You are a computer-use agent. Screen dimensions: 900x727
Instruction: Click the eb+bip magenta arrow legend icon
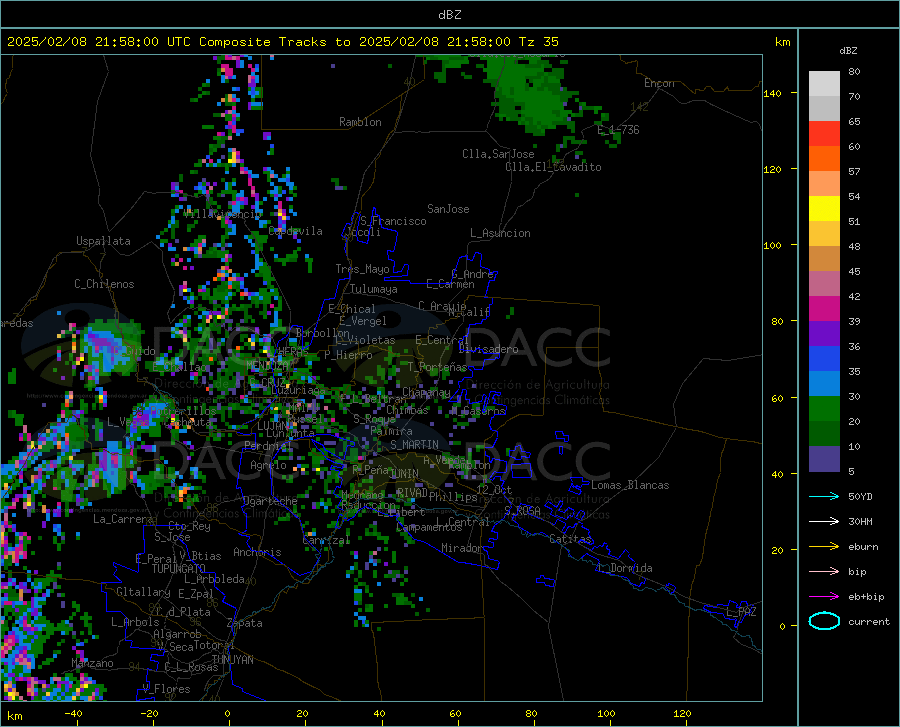click(824, 597)
